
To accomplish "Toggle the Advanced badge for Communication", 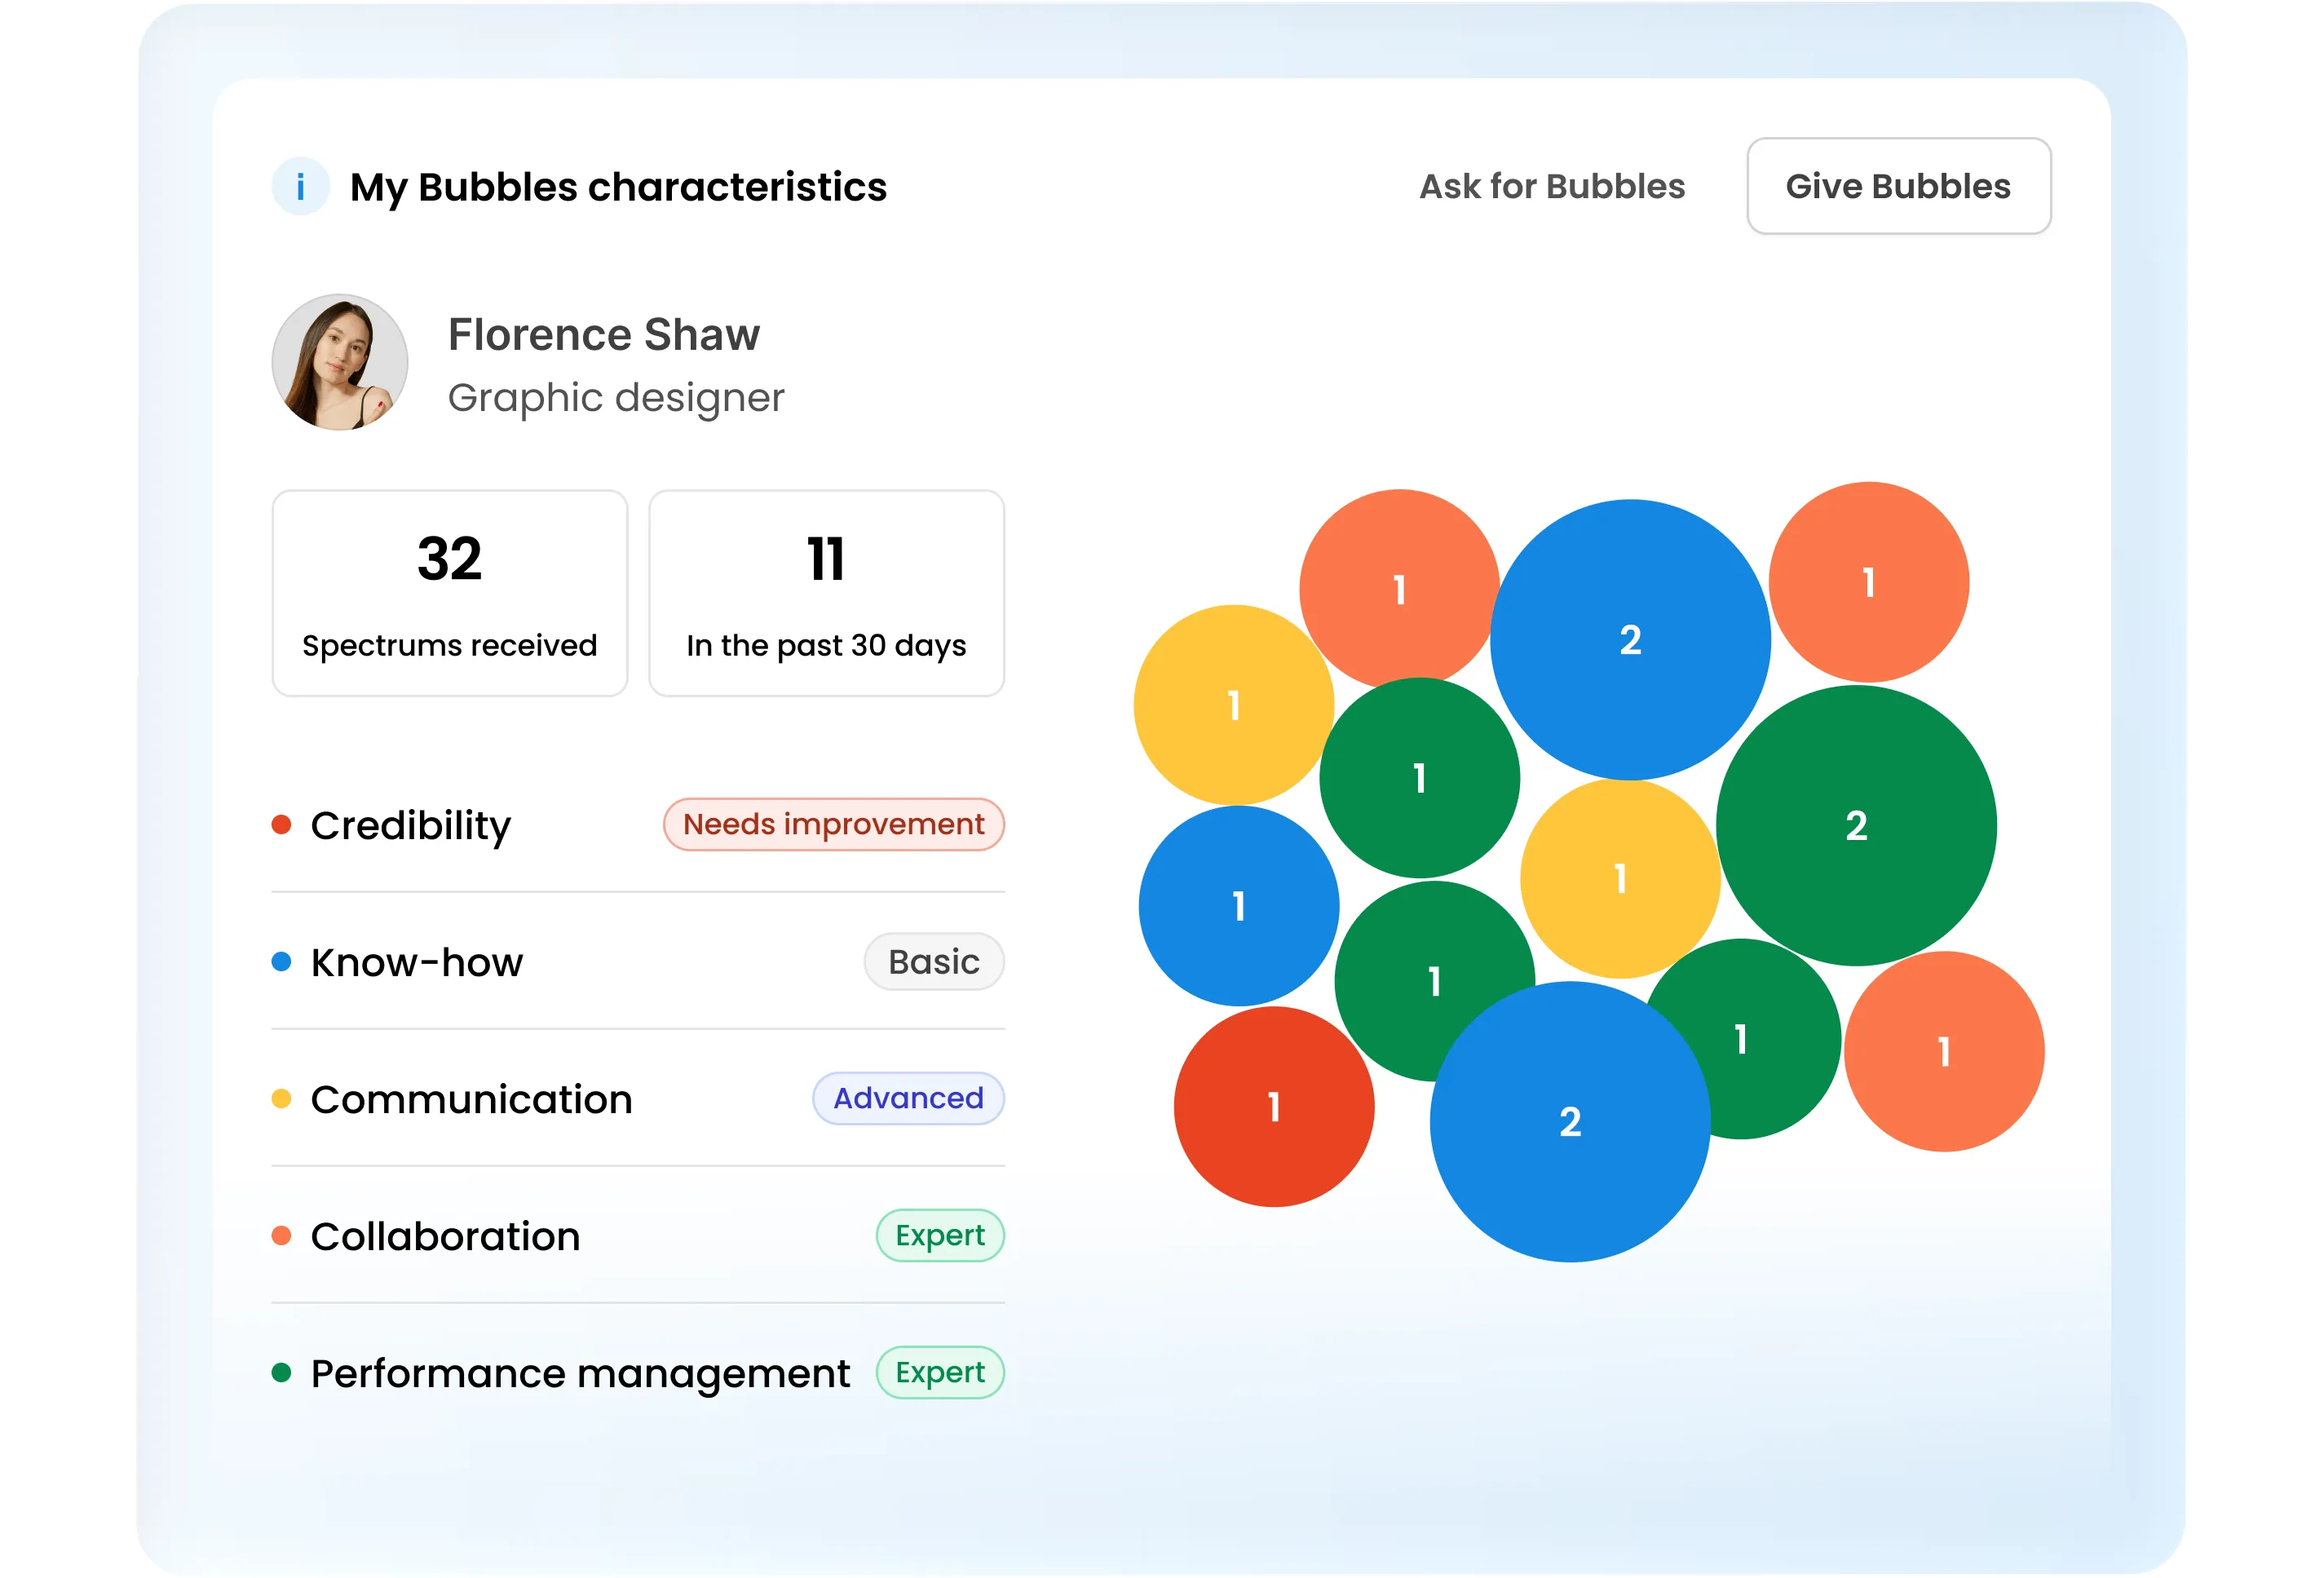I will click(906, 1099).
